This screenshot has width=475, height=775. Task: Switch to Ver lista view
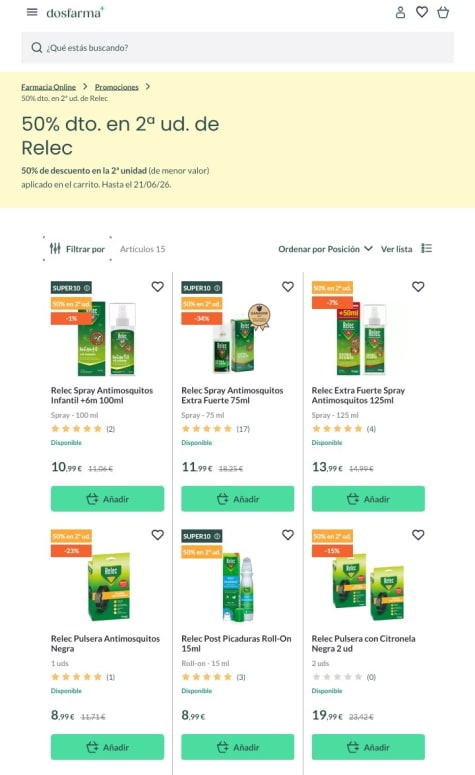[x=396, y=249]
